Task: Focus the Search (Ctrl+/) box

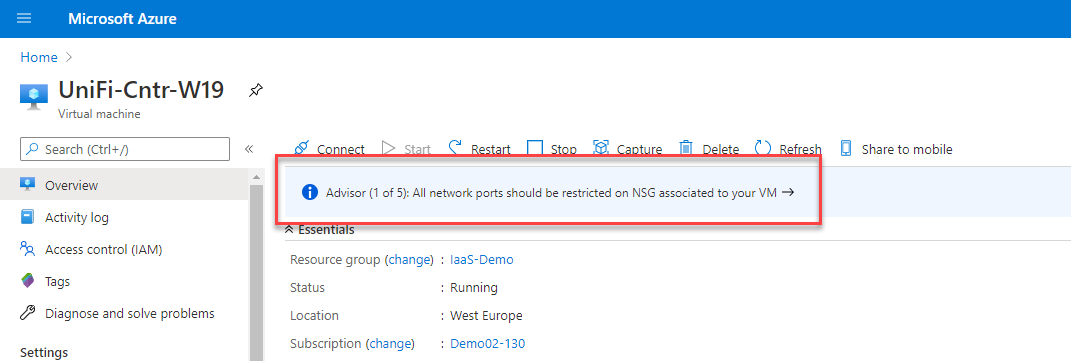Action: click(x=125, y=149)
